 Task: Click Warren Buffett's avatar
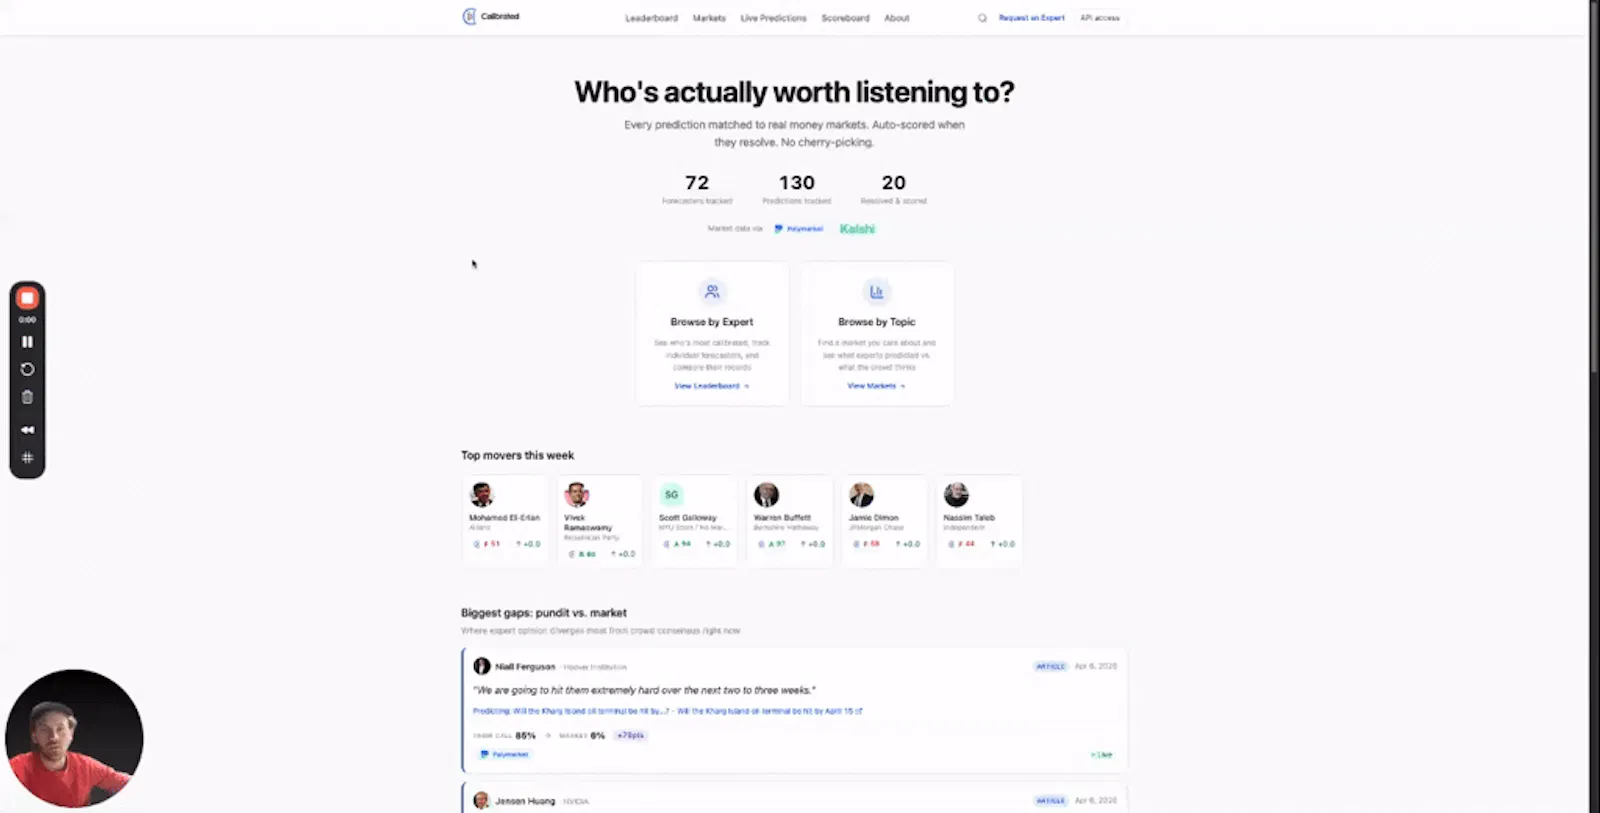(766, 495)
